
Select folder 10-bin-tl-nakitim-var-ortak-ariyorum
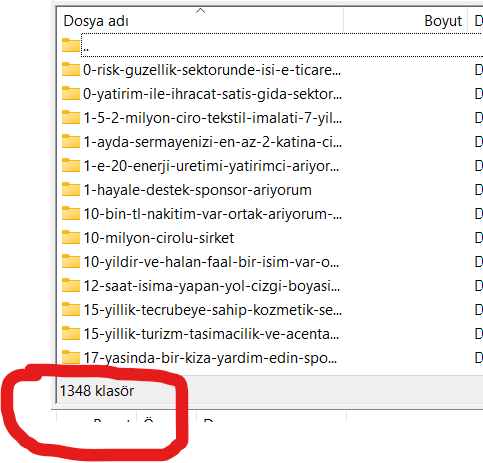(x=212, y=214)
